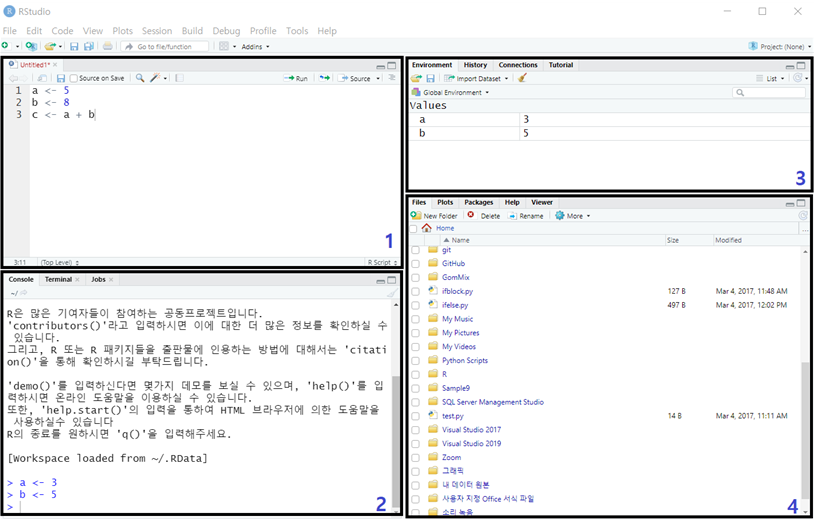Refresh the Files pane listing
The height and width of the screenshot is (522, 817).
[x=803, y=215]
